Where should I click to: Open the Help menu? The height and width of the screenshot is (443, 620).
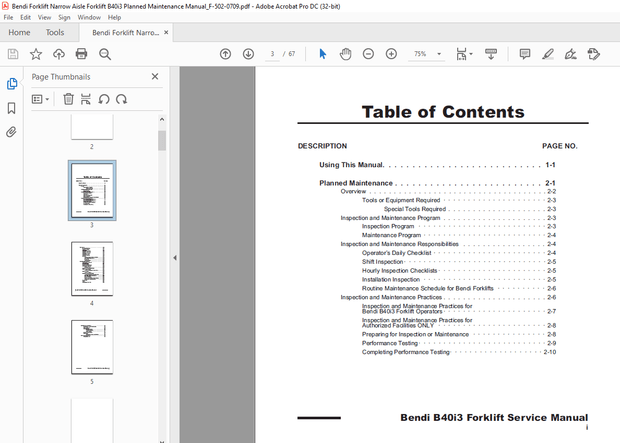114,17
